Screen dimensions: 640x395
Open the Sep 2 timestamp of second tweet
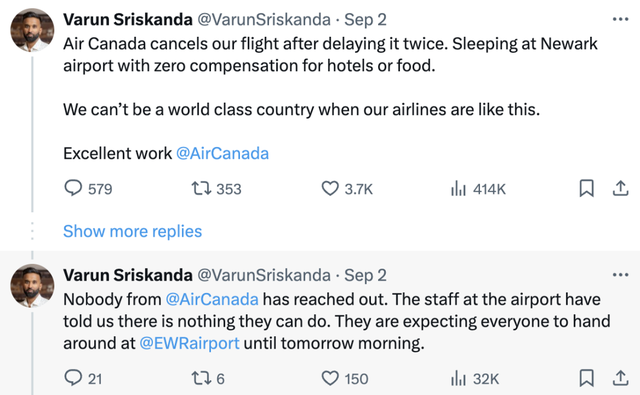pyautogui.click(x=365, y=275)
